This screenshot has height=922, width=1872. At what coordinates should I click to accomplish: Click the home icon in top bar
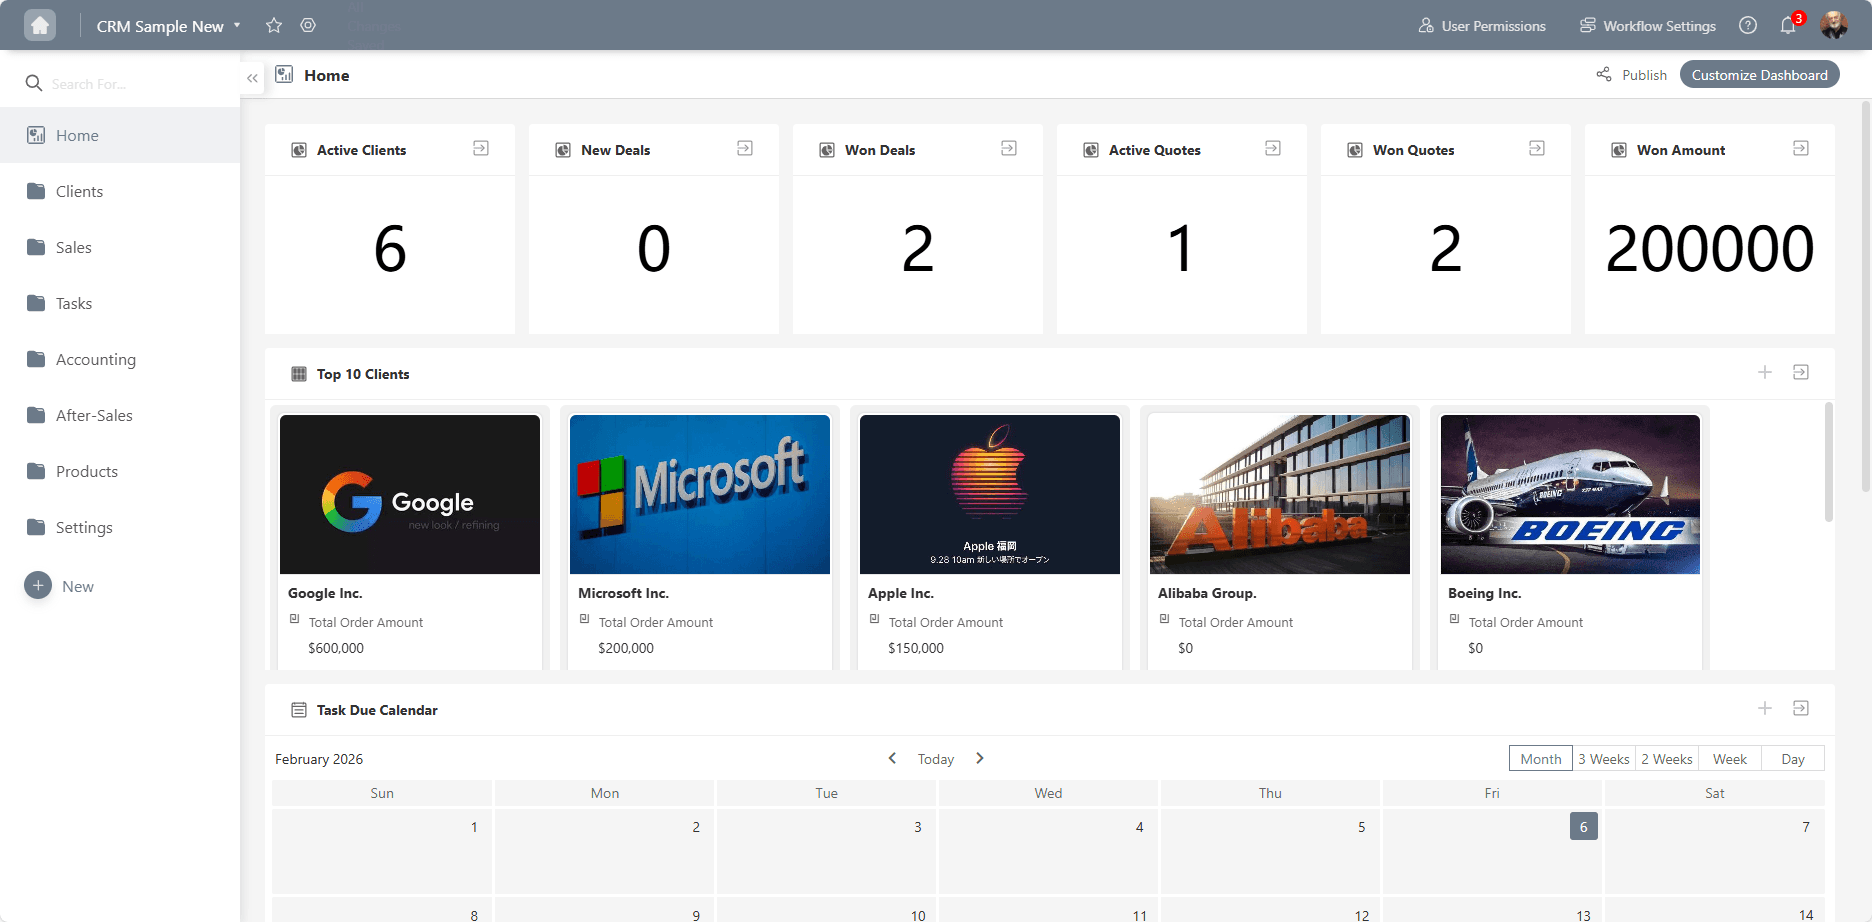(x=40, y=26)
